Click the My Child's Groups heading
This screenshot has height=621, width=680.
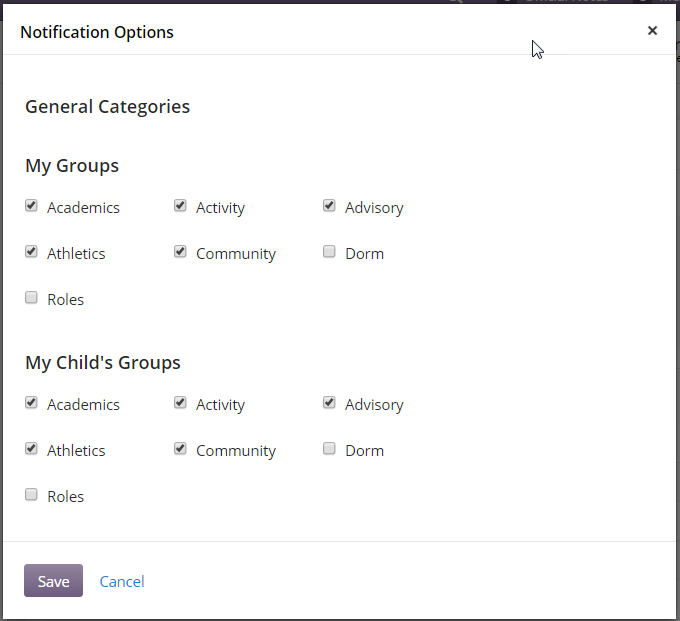(x=103, y=363)
